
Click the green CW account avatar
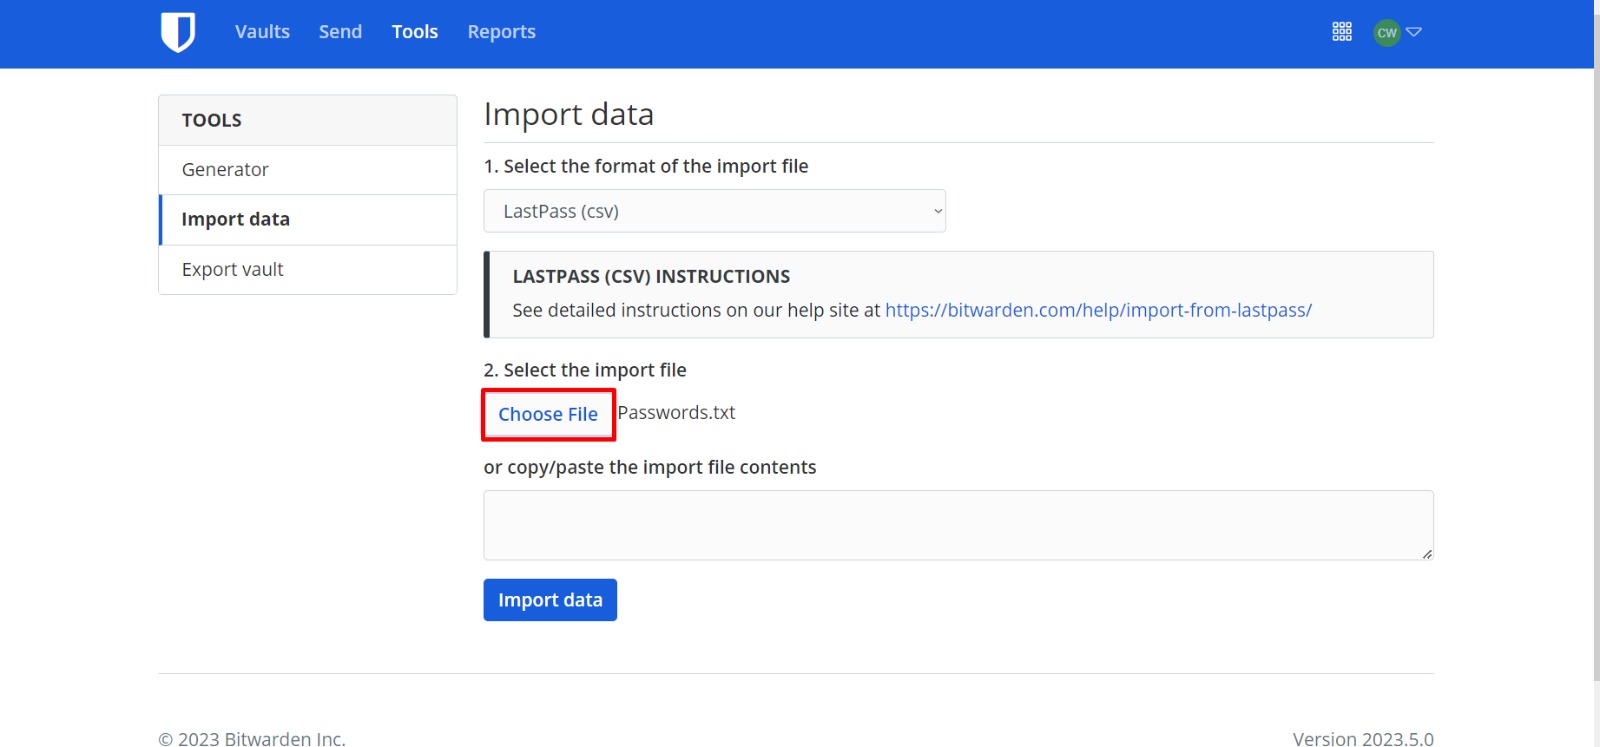click(1386, 32)
